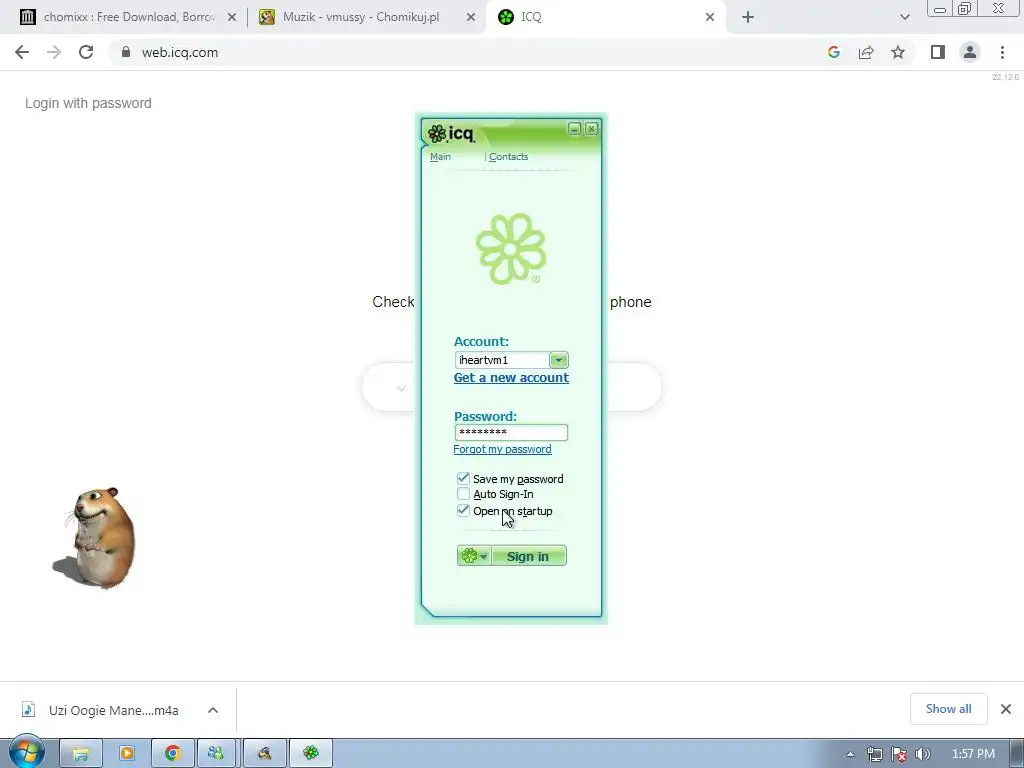Close the ICQ client window
Viewport: 1024px width, 768px height.
pos(591,129)
